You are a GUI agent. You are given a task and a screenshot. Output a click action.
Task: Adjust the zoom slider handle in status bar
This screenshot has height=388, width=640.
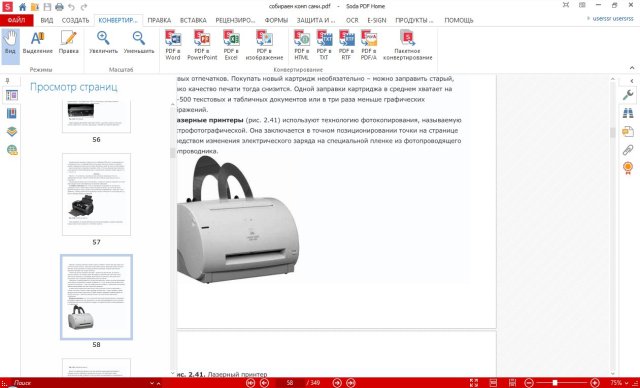[x=555, y=383]
